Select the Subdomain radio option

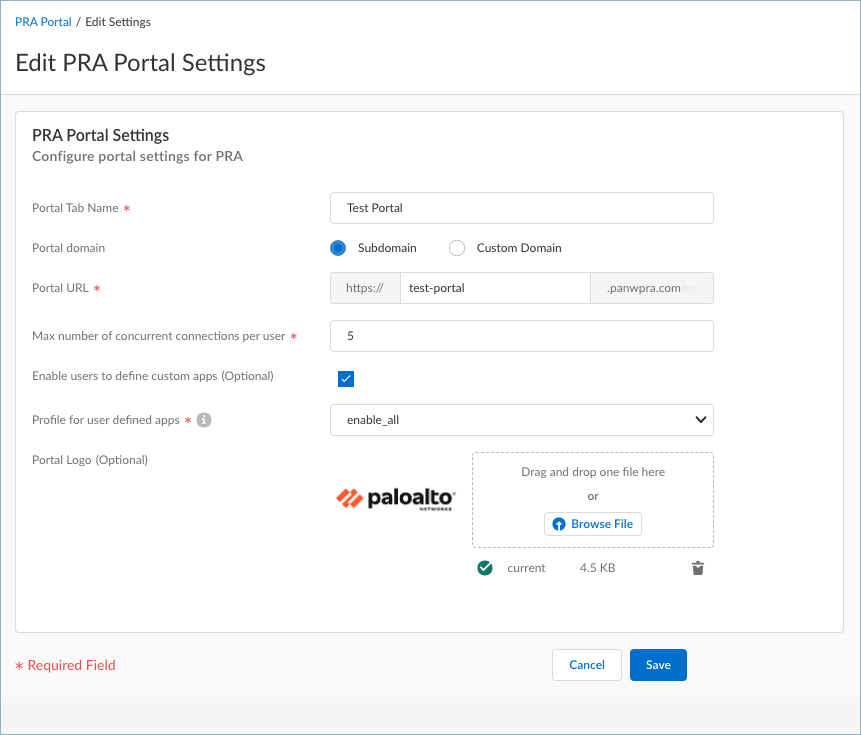click(x=338, y=248)
